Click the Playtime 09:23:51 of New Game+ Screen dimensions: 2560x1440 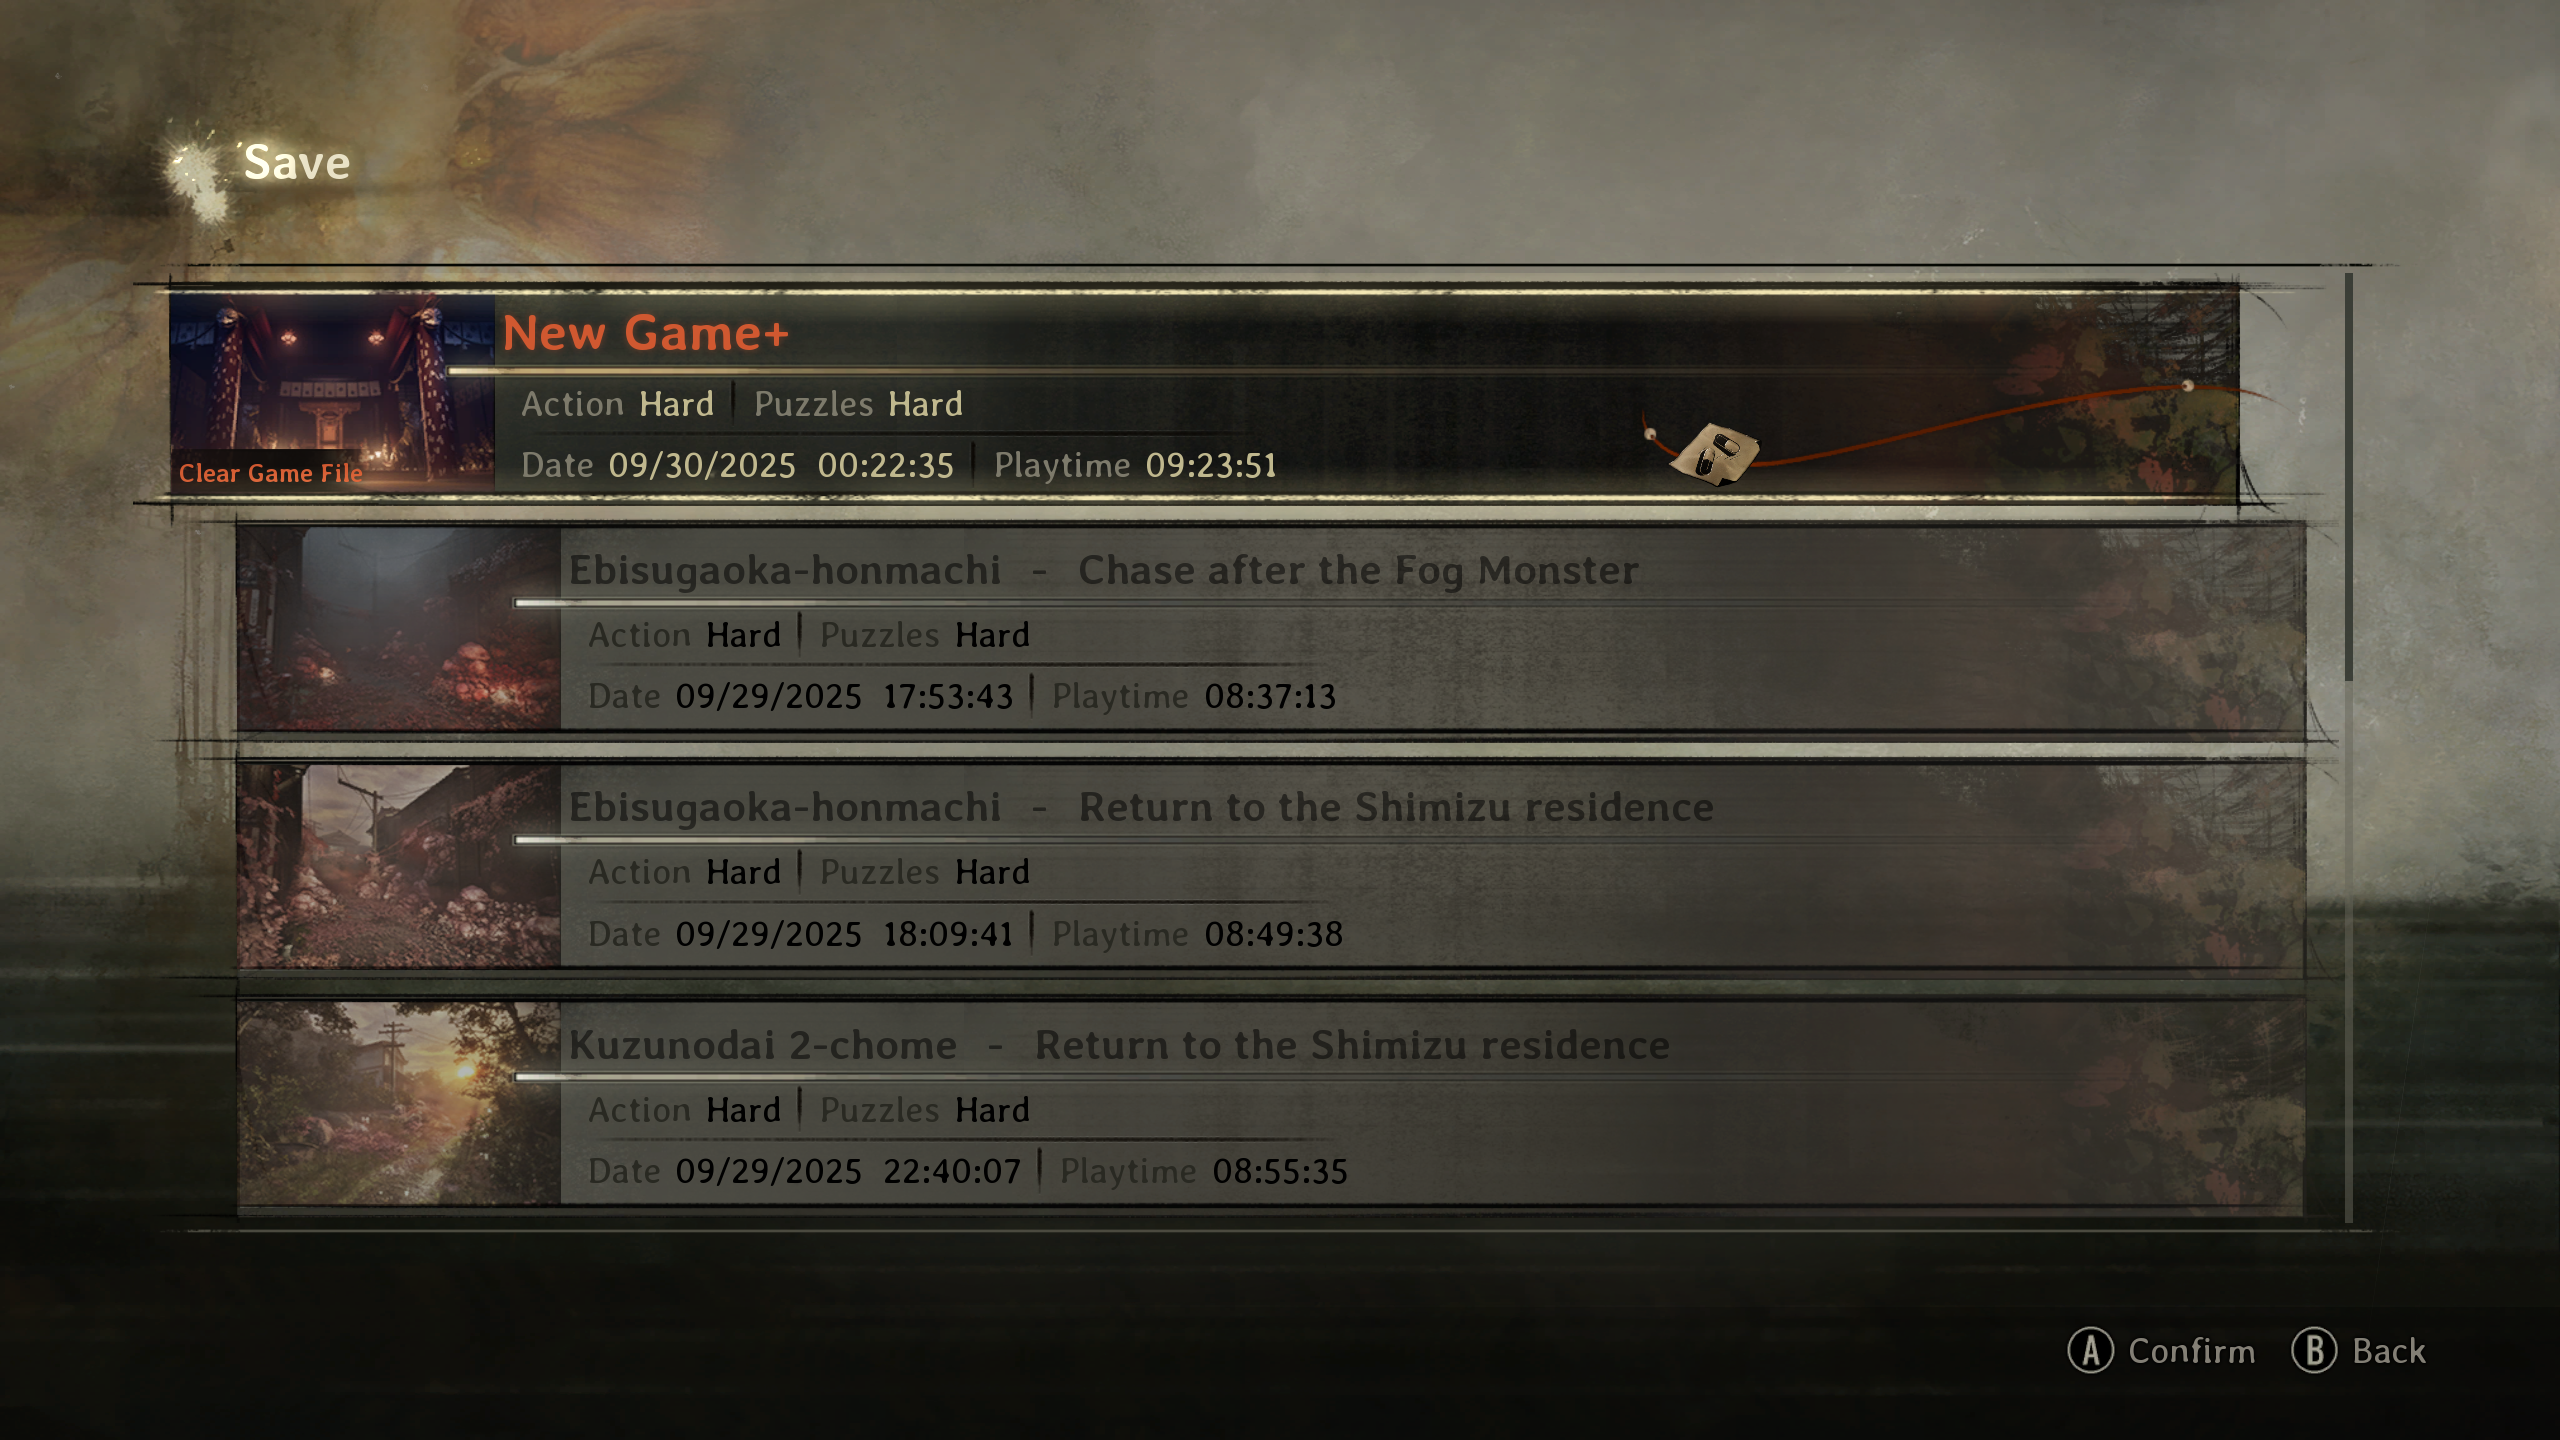(1135, 465)
